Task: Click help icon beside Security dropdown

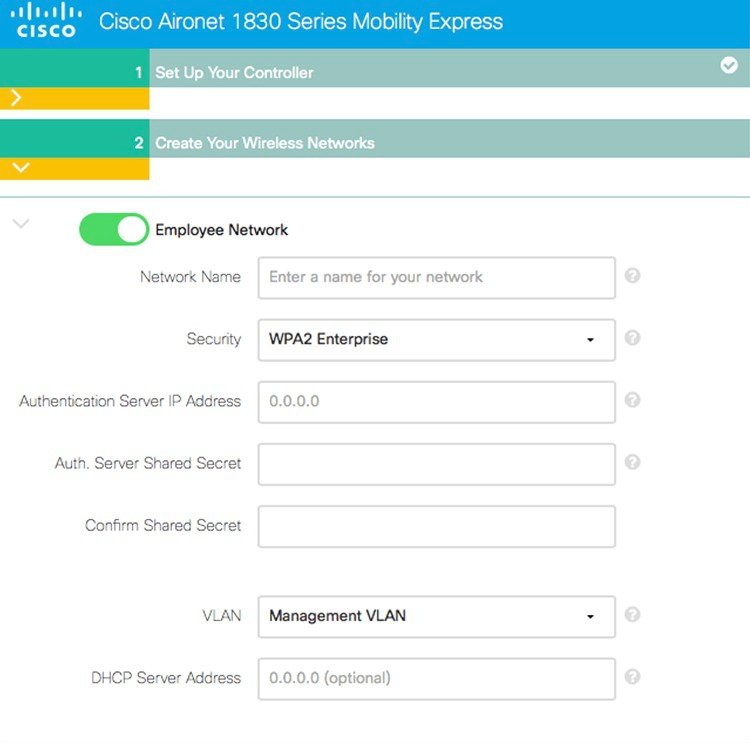Action: click(x=632, y=338)
